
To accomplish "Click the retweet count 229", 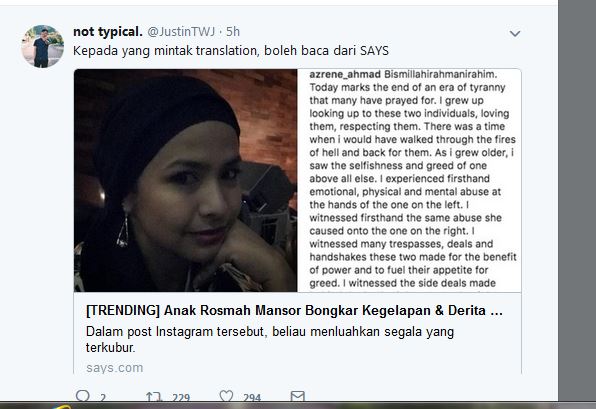I will pos(181,398).
